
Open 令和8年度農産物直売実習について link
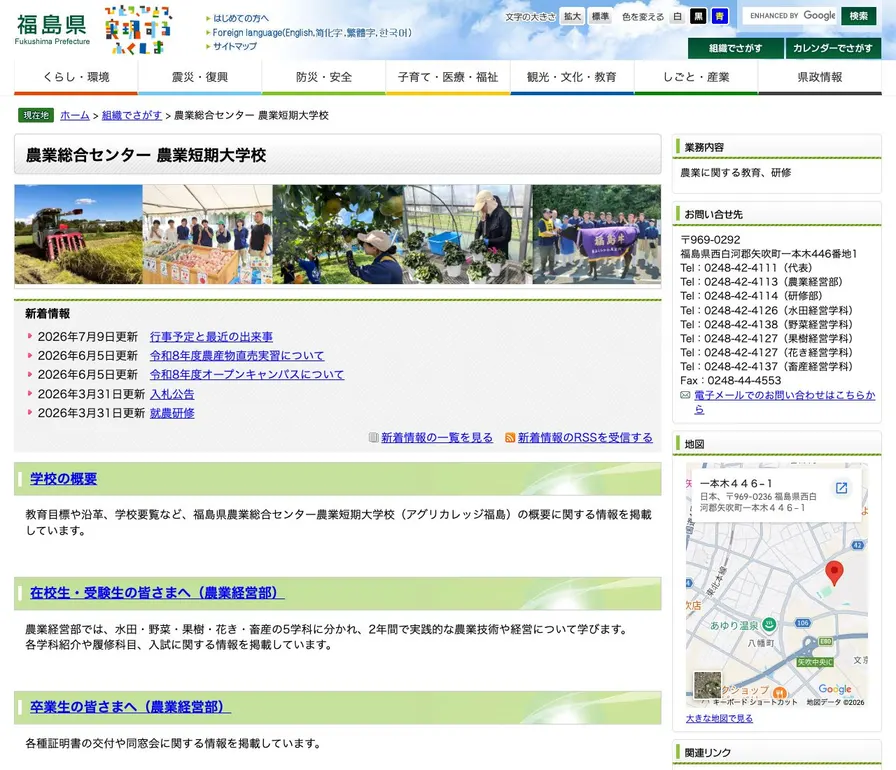point(237,355)
